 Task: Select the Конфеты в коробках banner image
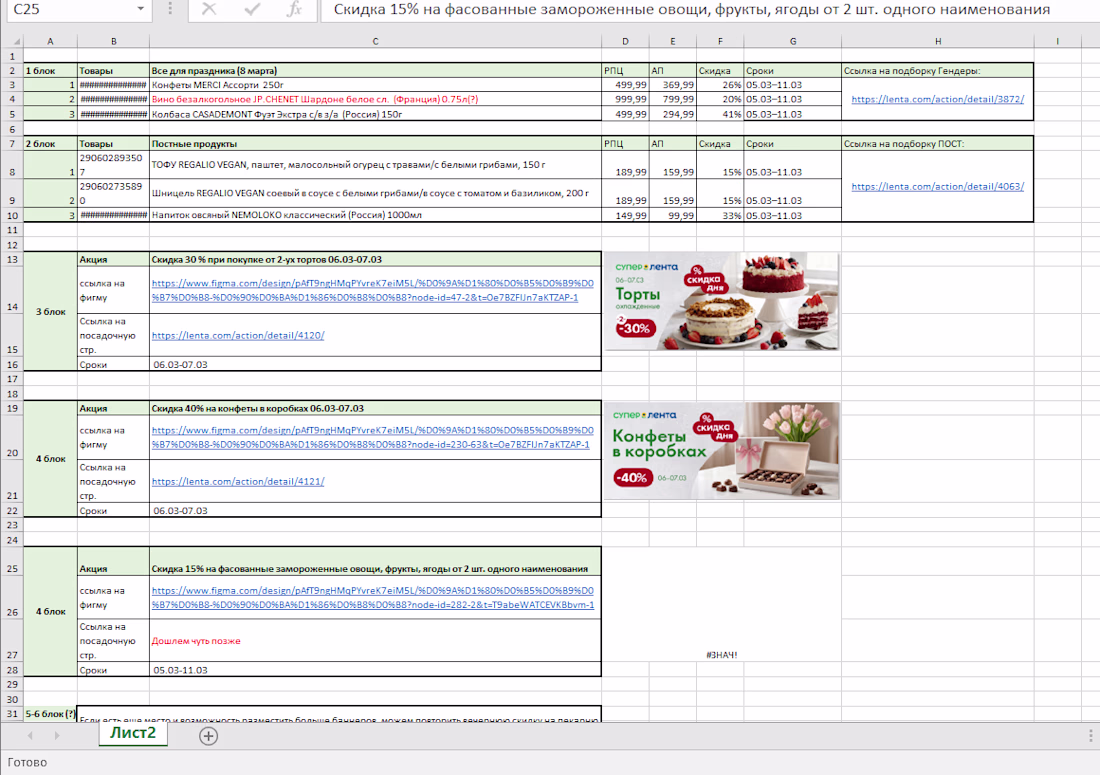coord(721,451)
